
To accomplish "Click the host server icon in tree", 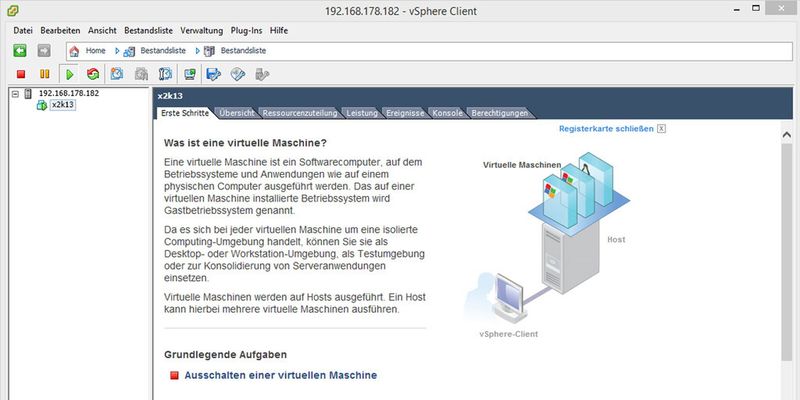I will coord(29,93).
